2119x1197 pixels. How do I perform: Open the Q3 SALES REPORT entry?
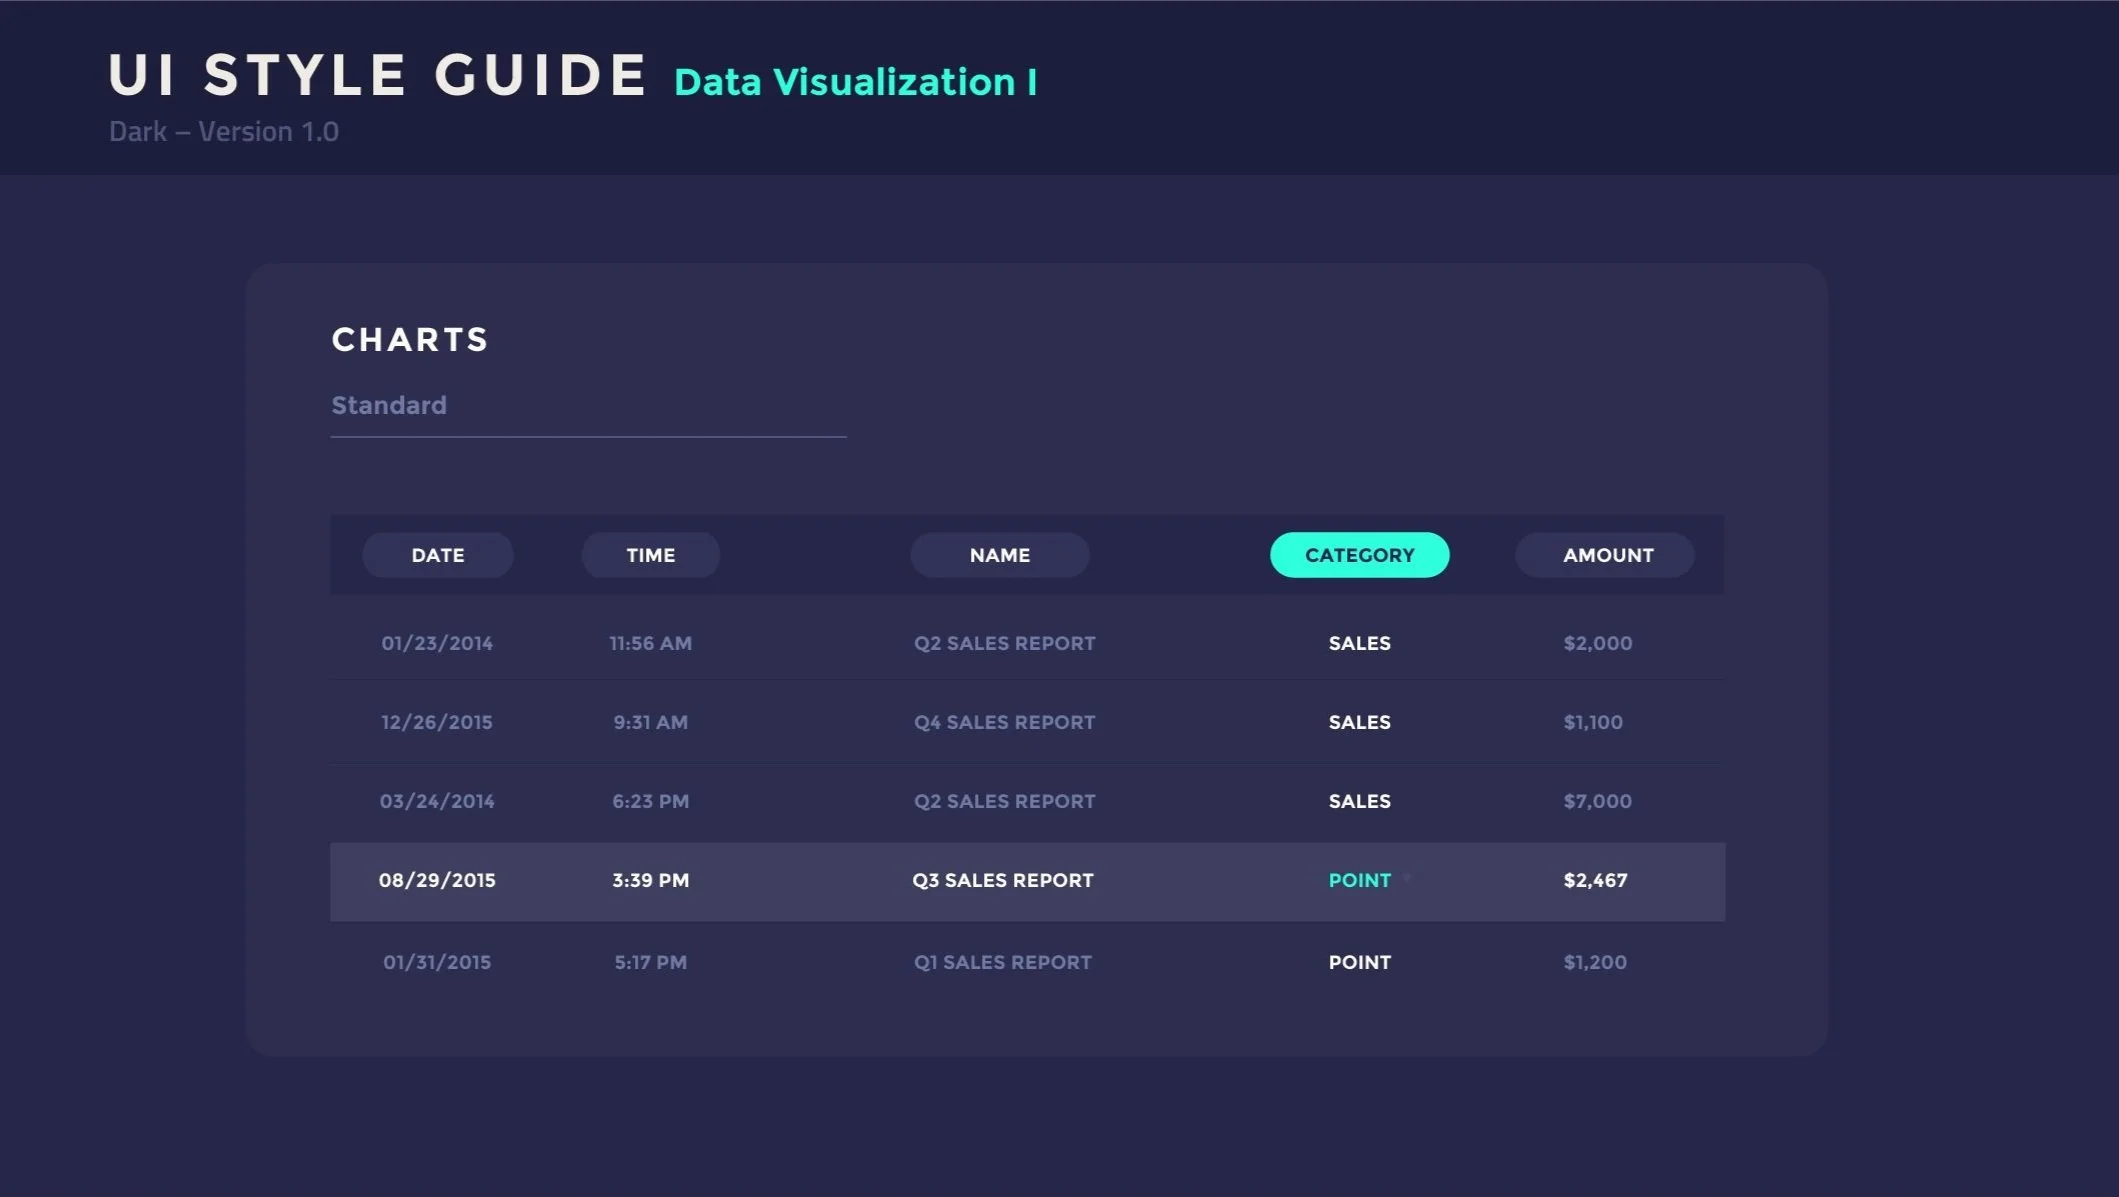pyautogui.click(x=1002, y=880)
